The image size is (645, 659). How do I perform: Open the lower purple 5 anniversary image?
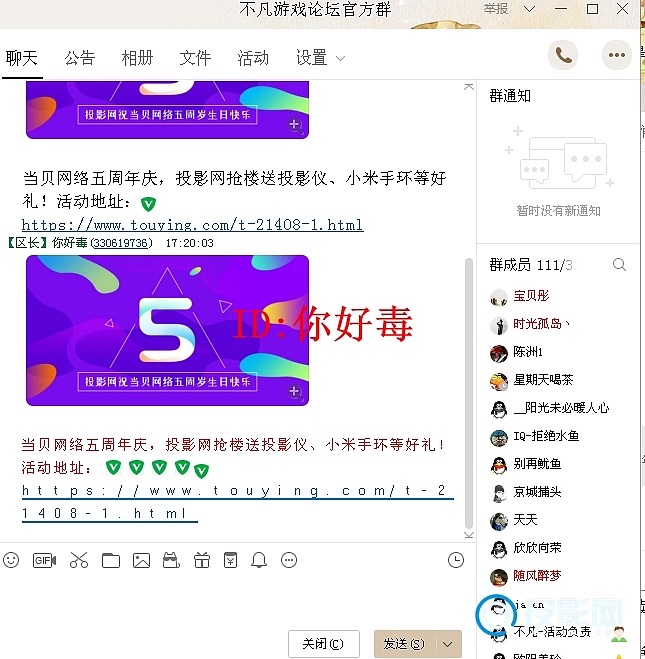click(x=167, y=330)
